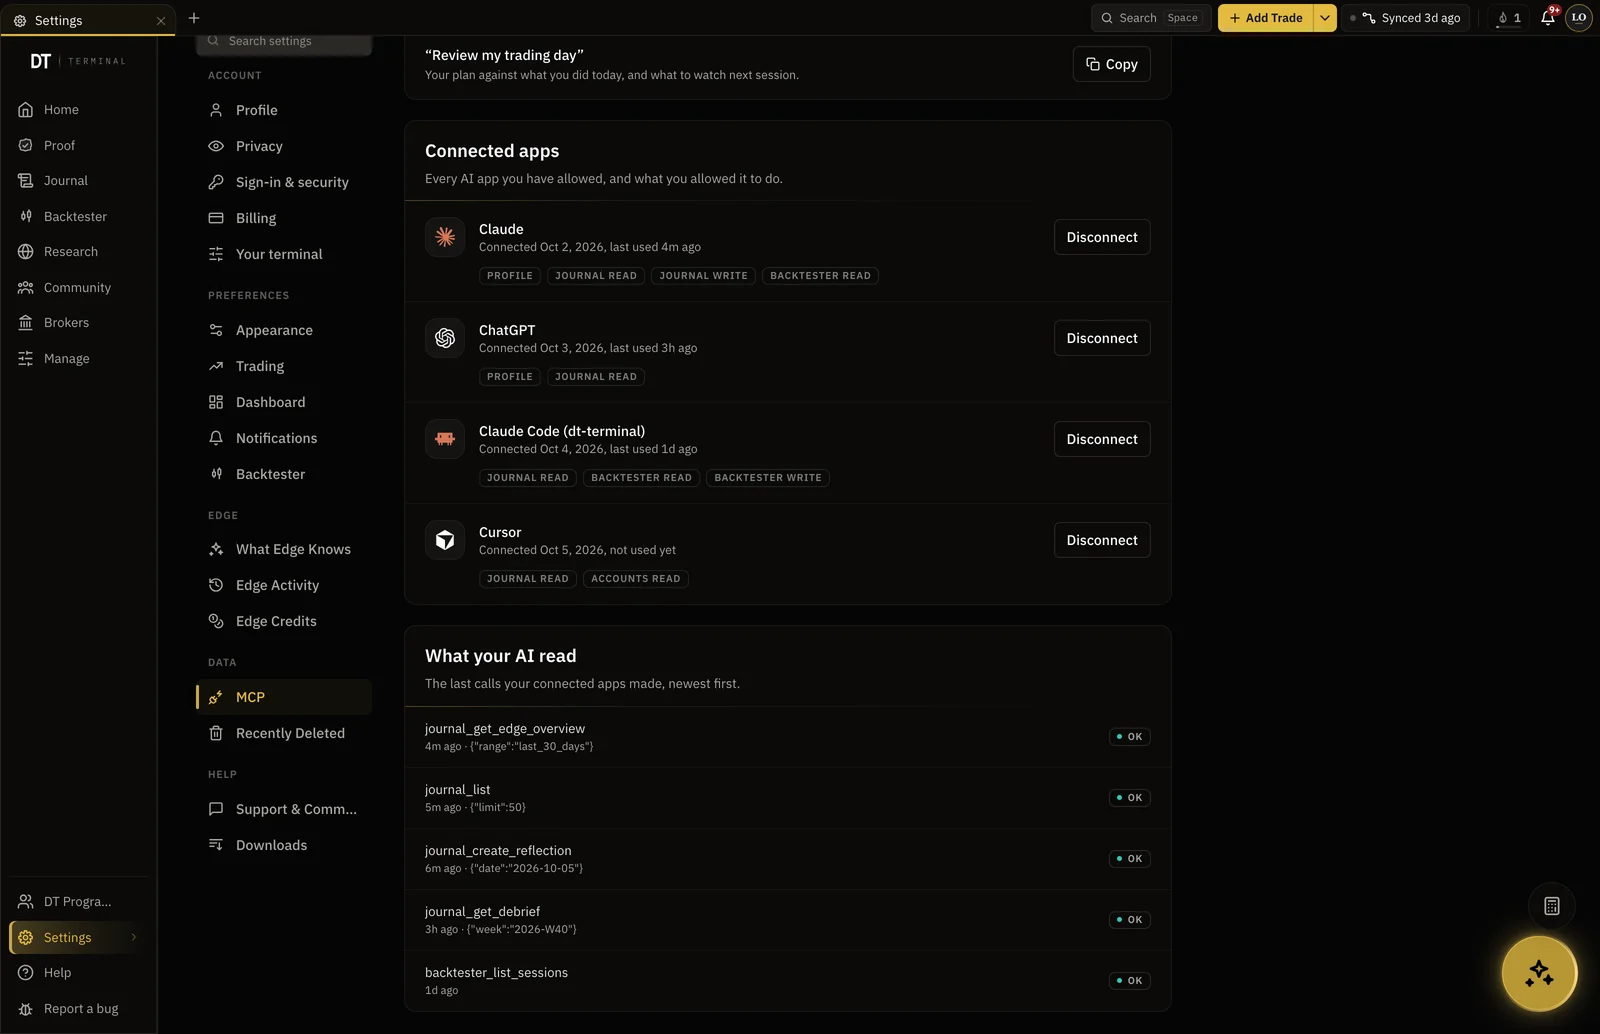
Task: Open the LO user avatar
Action: (x=1579, y=18)
